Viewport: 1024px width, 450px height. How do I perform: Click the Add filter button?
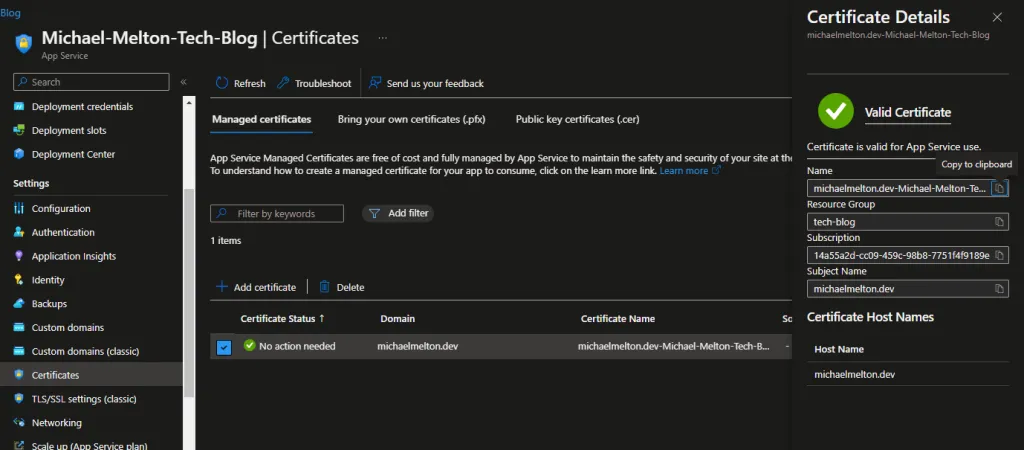398,213
